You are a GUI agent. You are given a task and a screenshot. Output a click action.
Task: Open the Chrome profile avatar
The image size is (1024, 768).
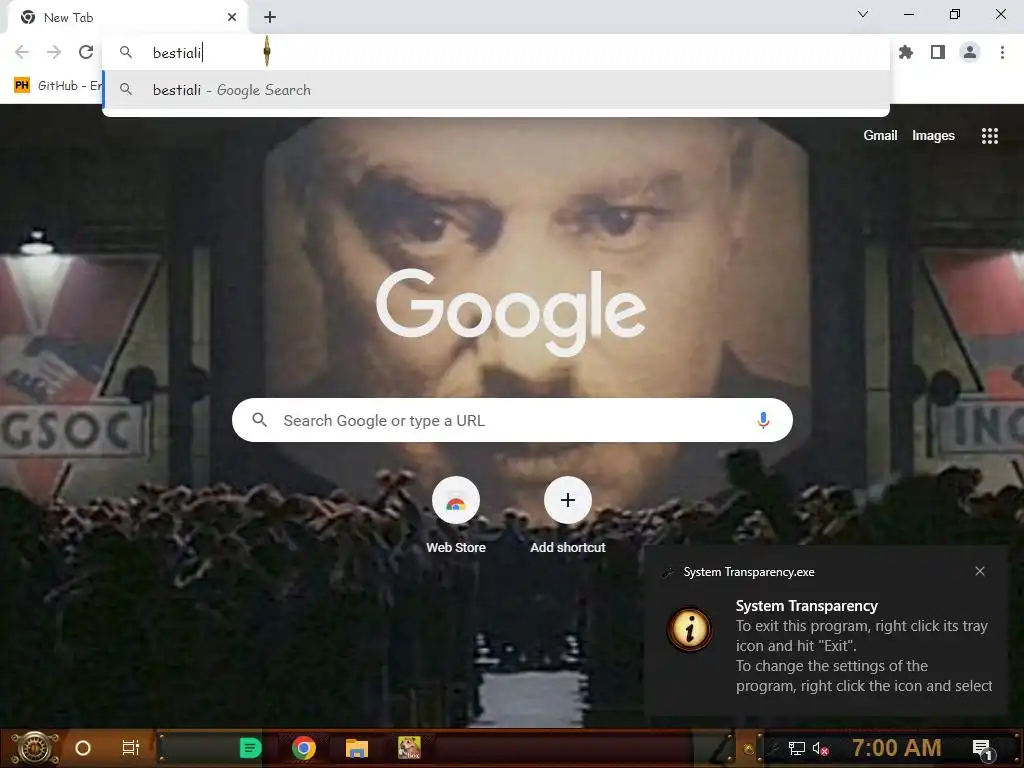point(970,52)
